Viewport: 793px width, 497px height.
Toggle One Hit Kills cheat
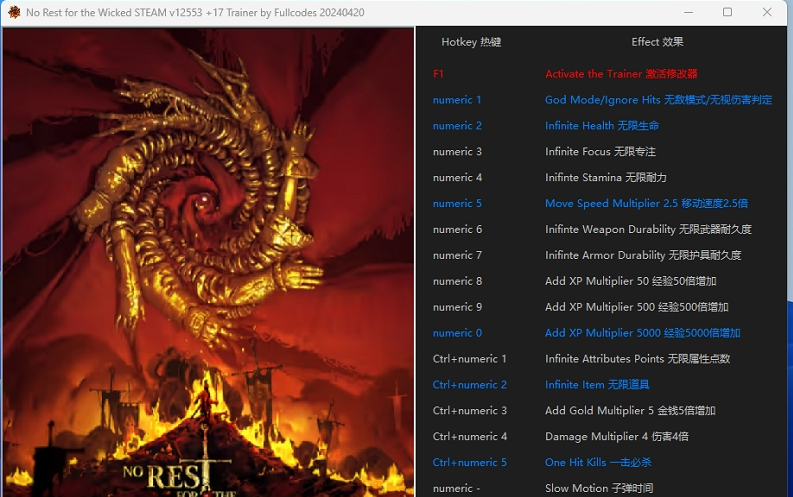coord(598,462)
